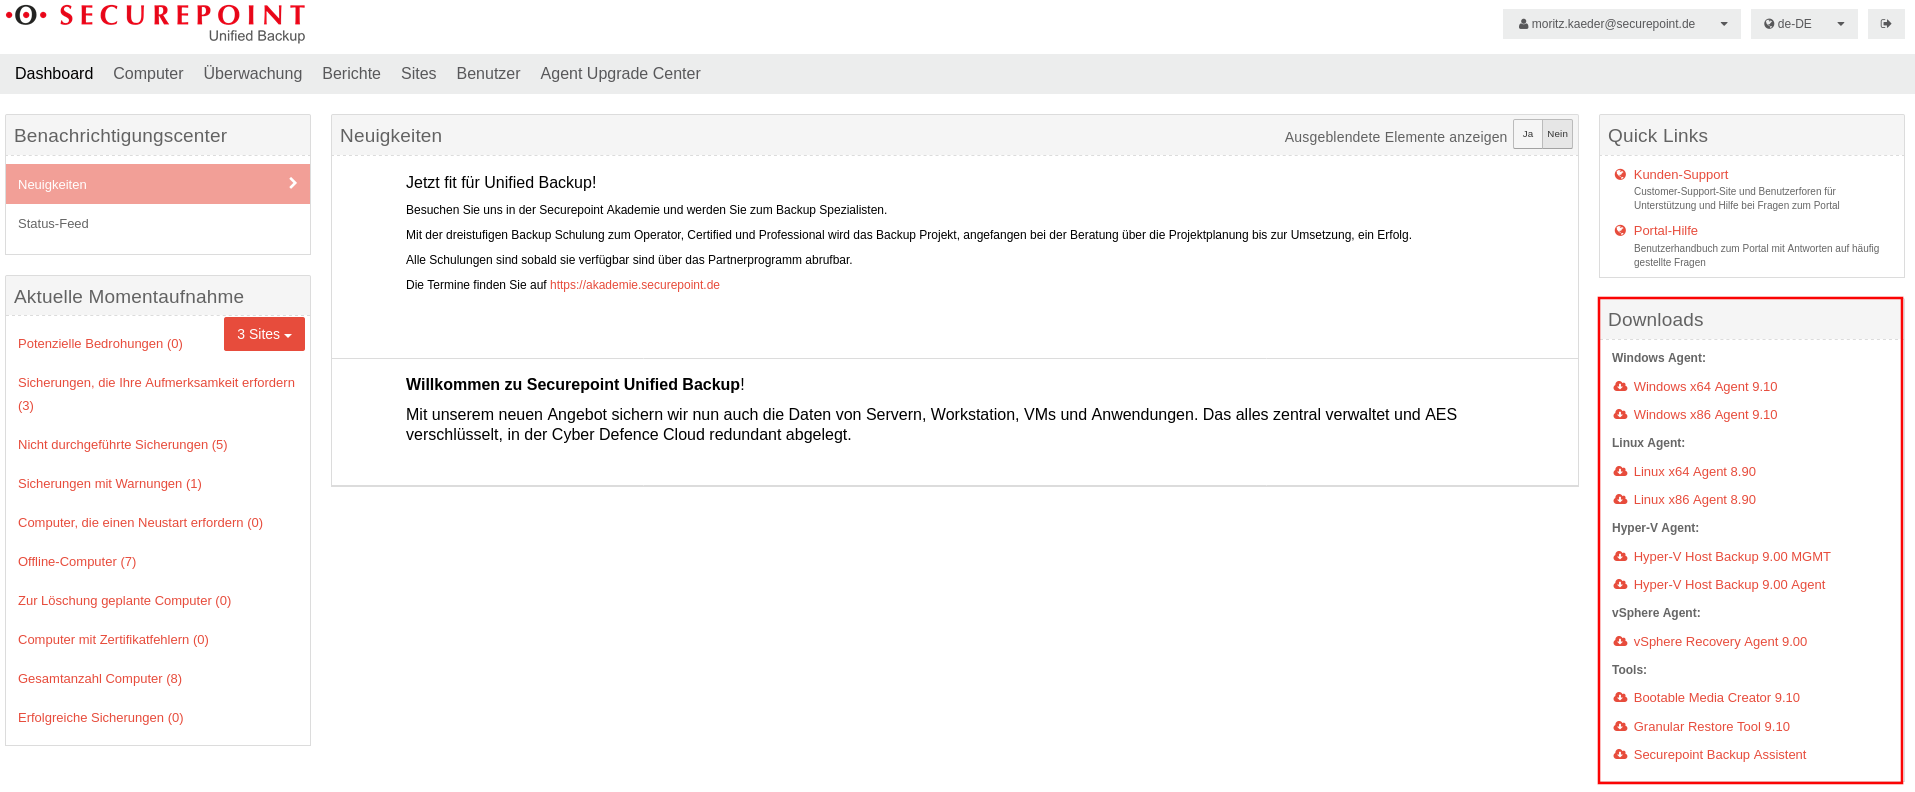Image resolution: width=1915 pixels, height=792 pixels.
Task: Download Hyper-V Host Backup 9.00 MGMT link
Action: [x=1732, y=556]
